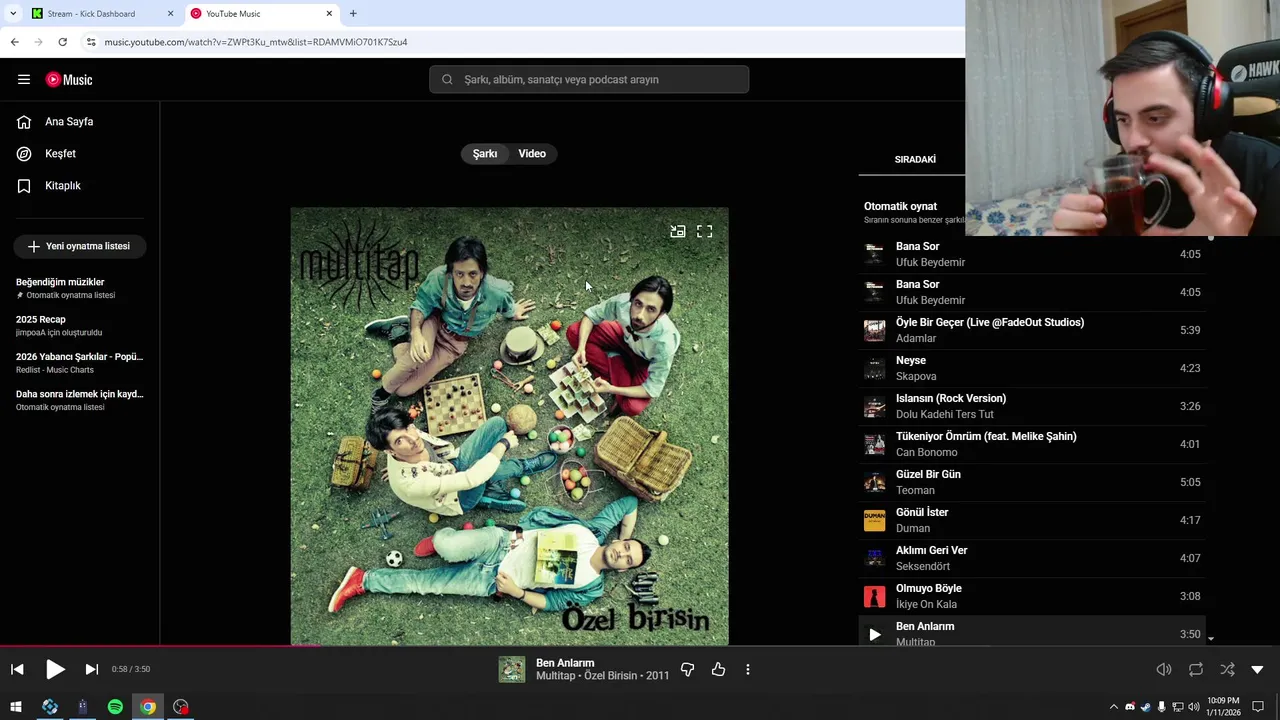This screenshot has width=1280, height=720.
Task: Toggle repeat mode
Action: [1196, 669]
